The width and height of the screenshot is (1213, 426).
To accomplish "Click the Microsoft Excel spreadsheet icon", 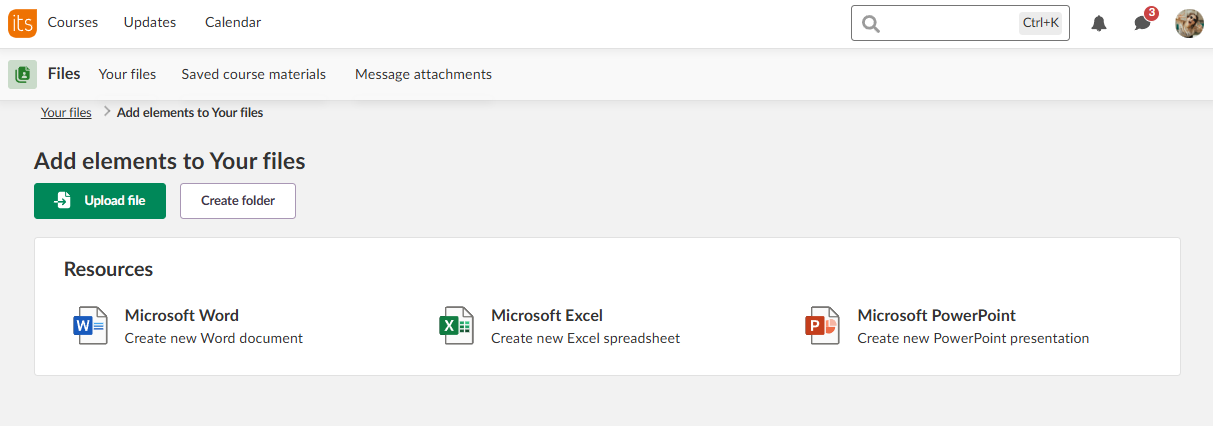I will click(x=456, y=326).
